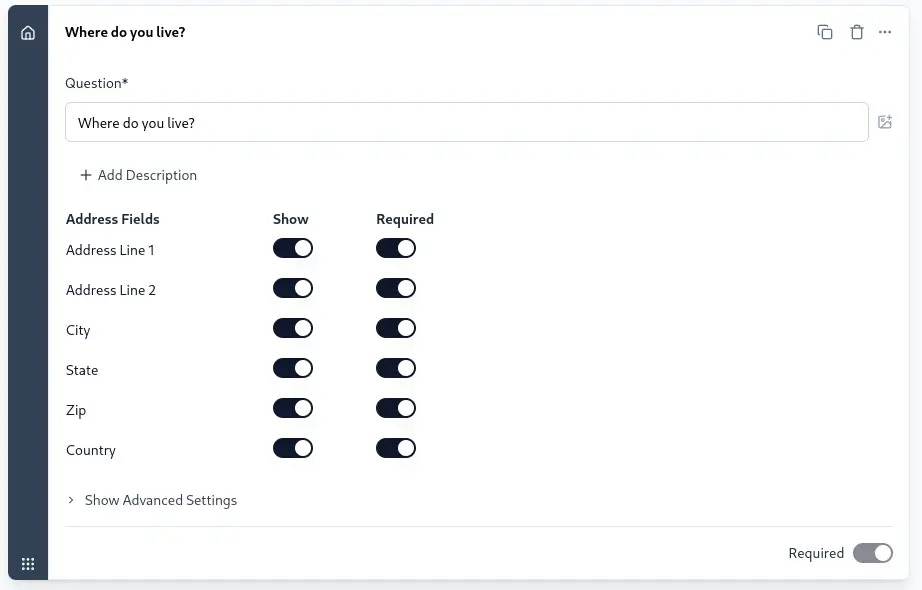The image size is (922, 590).
Task: Duplicate the question using the copy icon
Action: (824, 32)
